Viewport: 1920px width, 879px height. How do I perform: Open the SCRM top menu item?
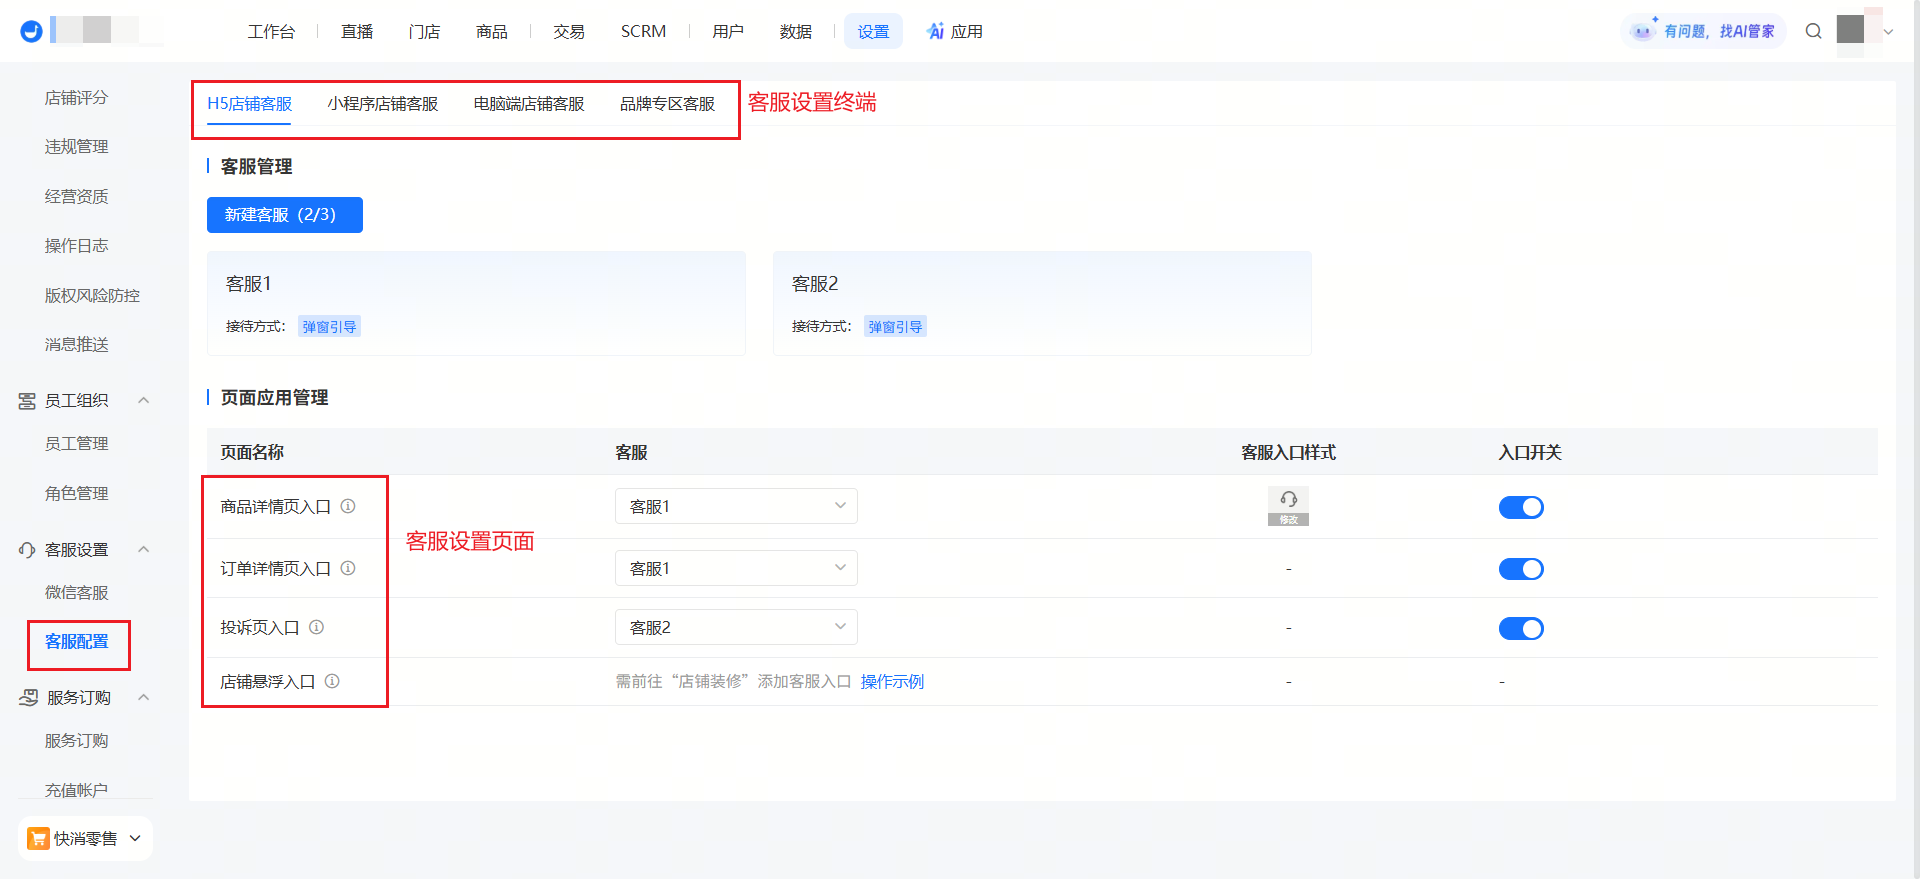[643, 31]
